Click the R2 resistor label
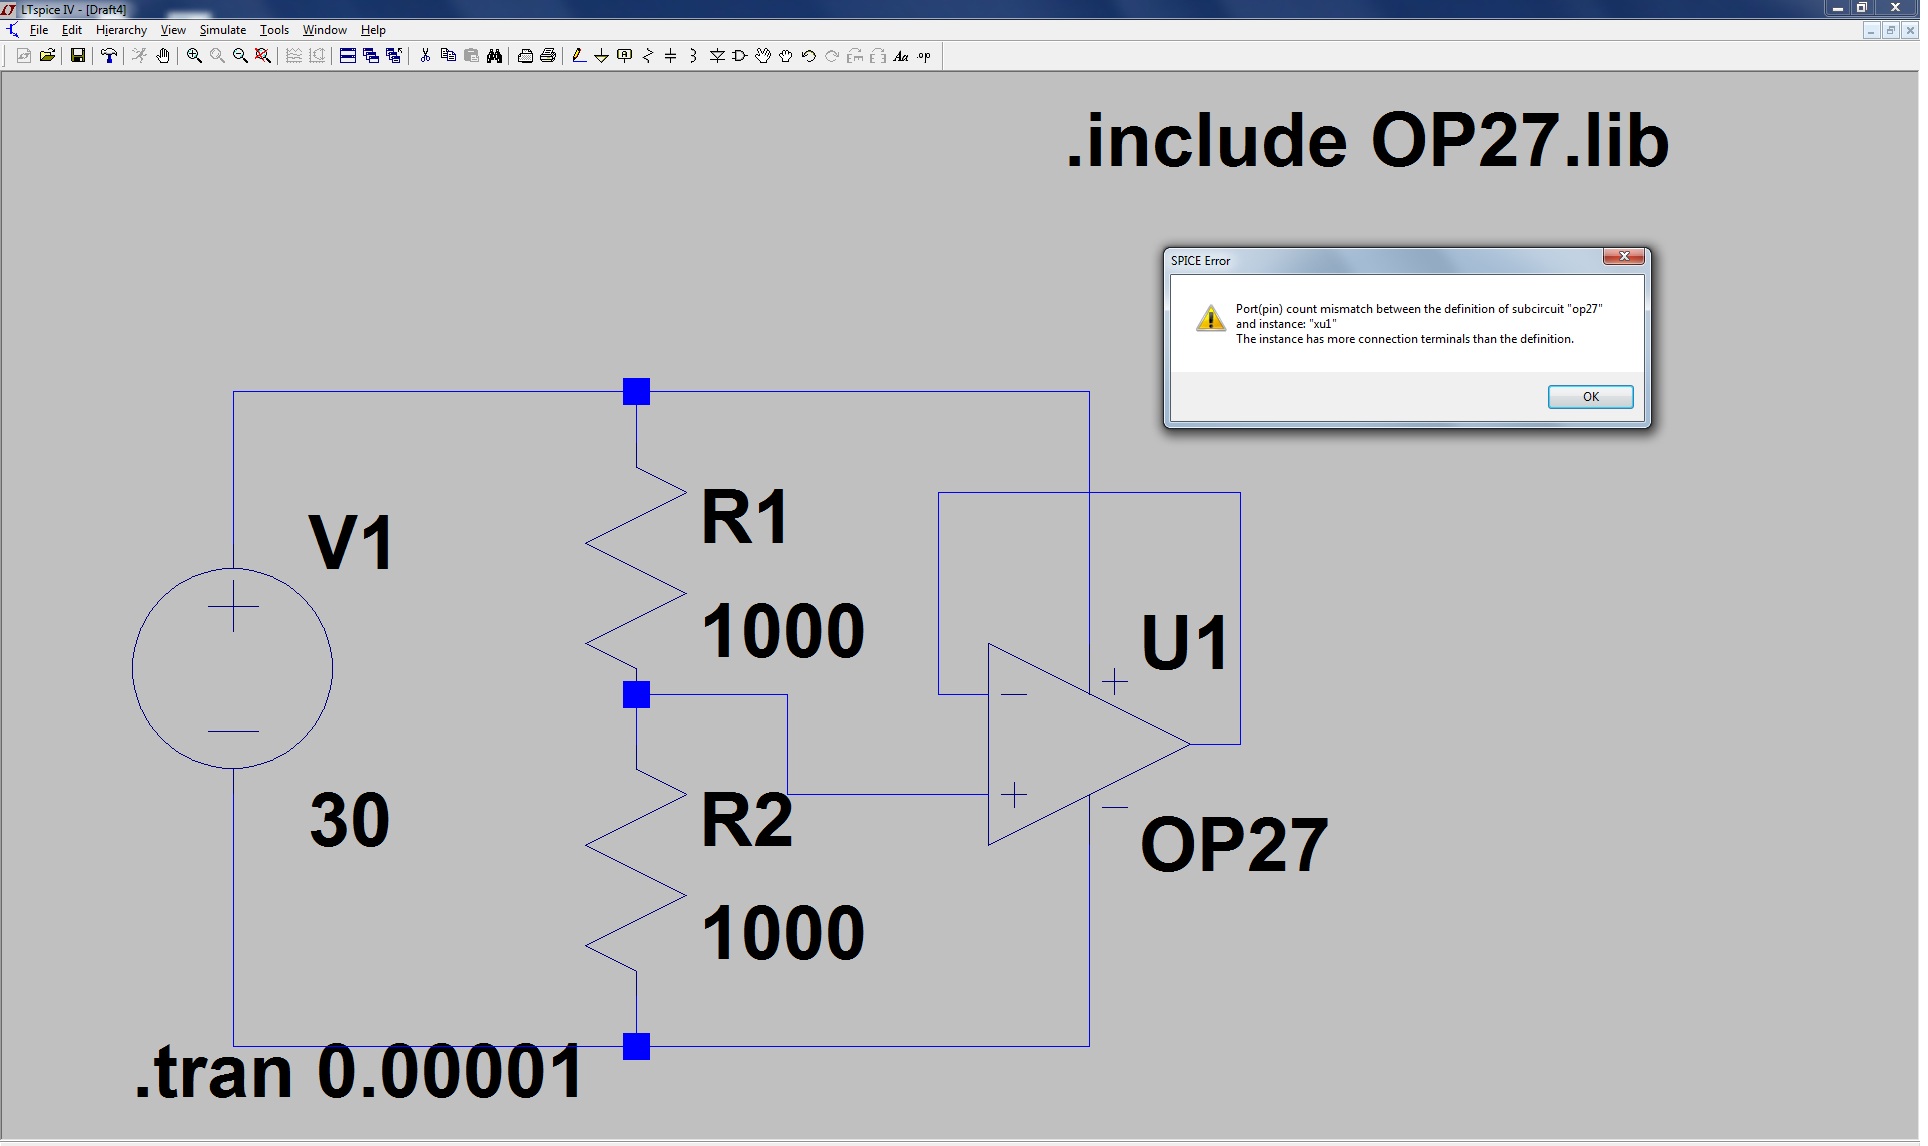This screenshot has height=1146, width=1928. pos(747,820)
